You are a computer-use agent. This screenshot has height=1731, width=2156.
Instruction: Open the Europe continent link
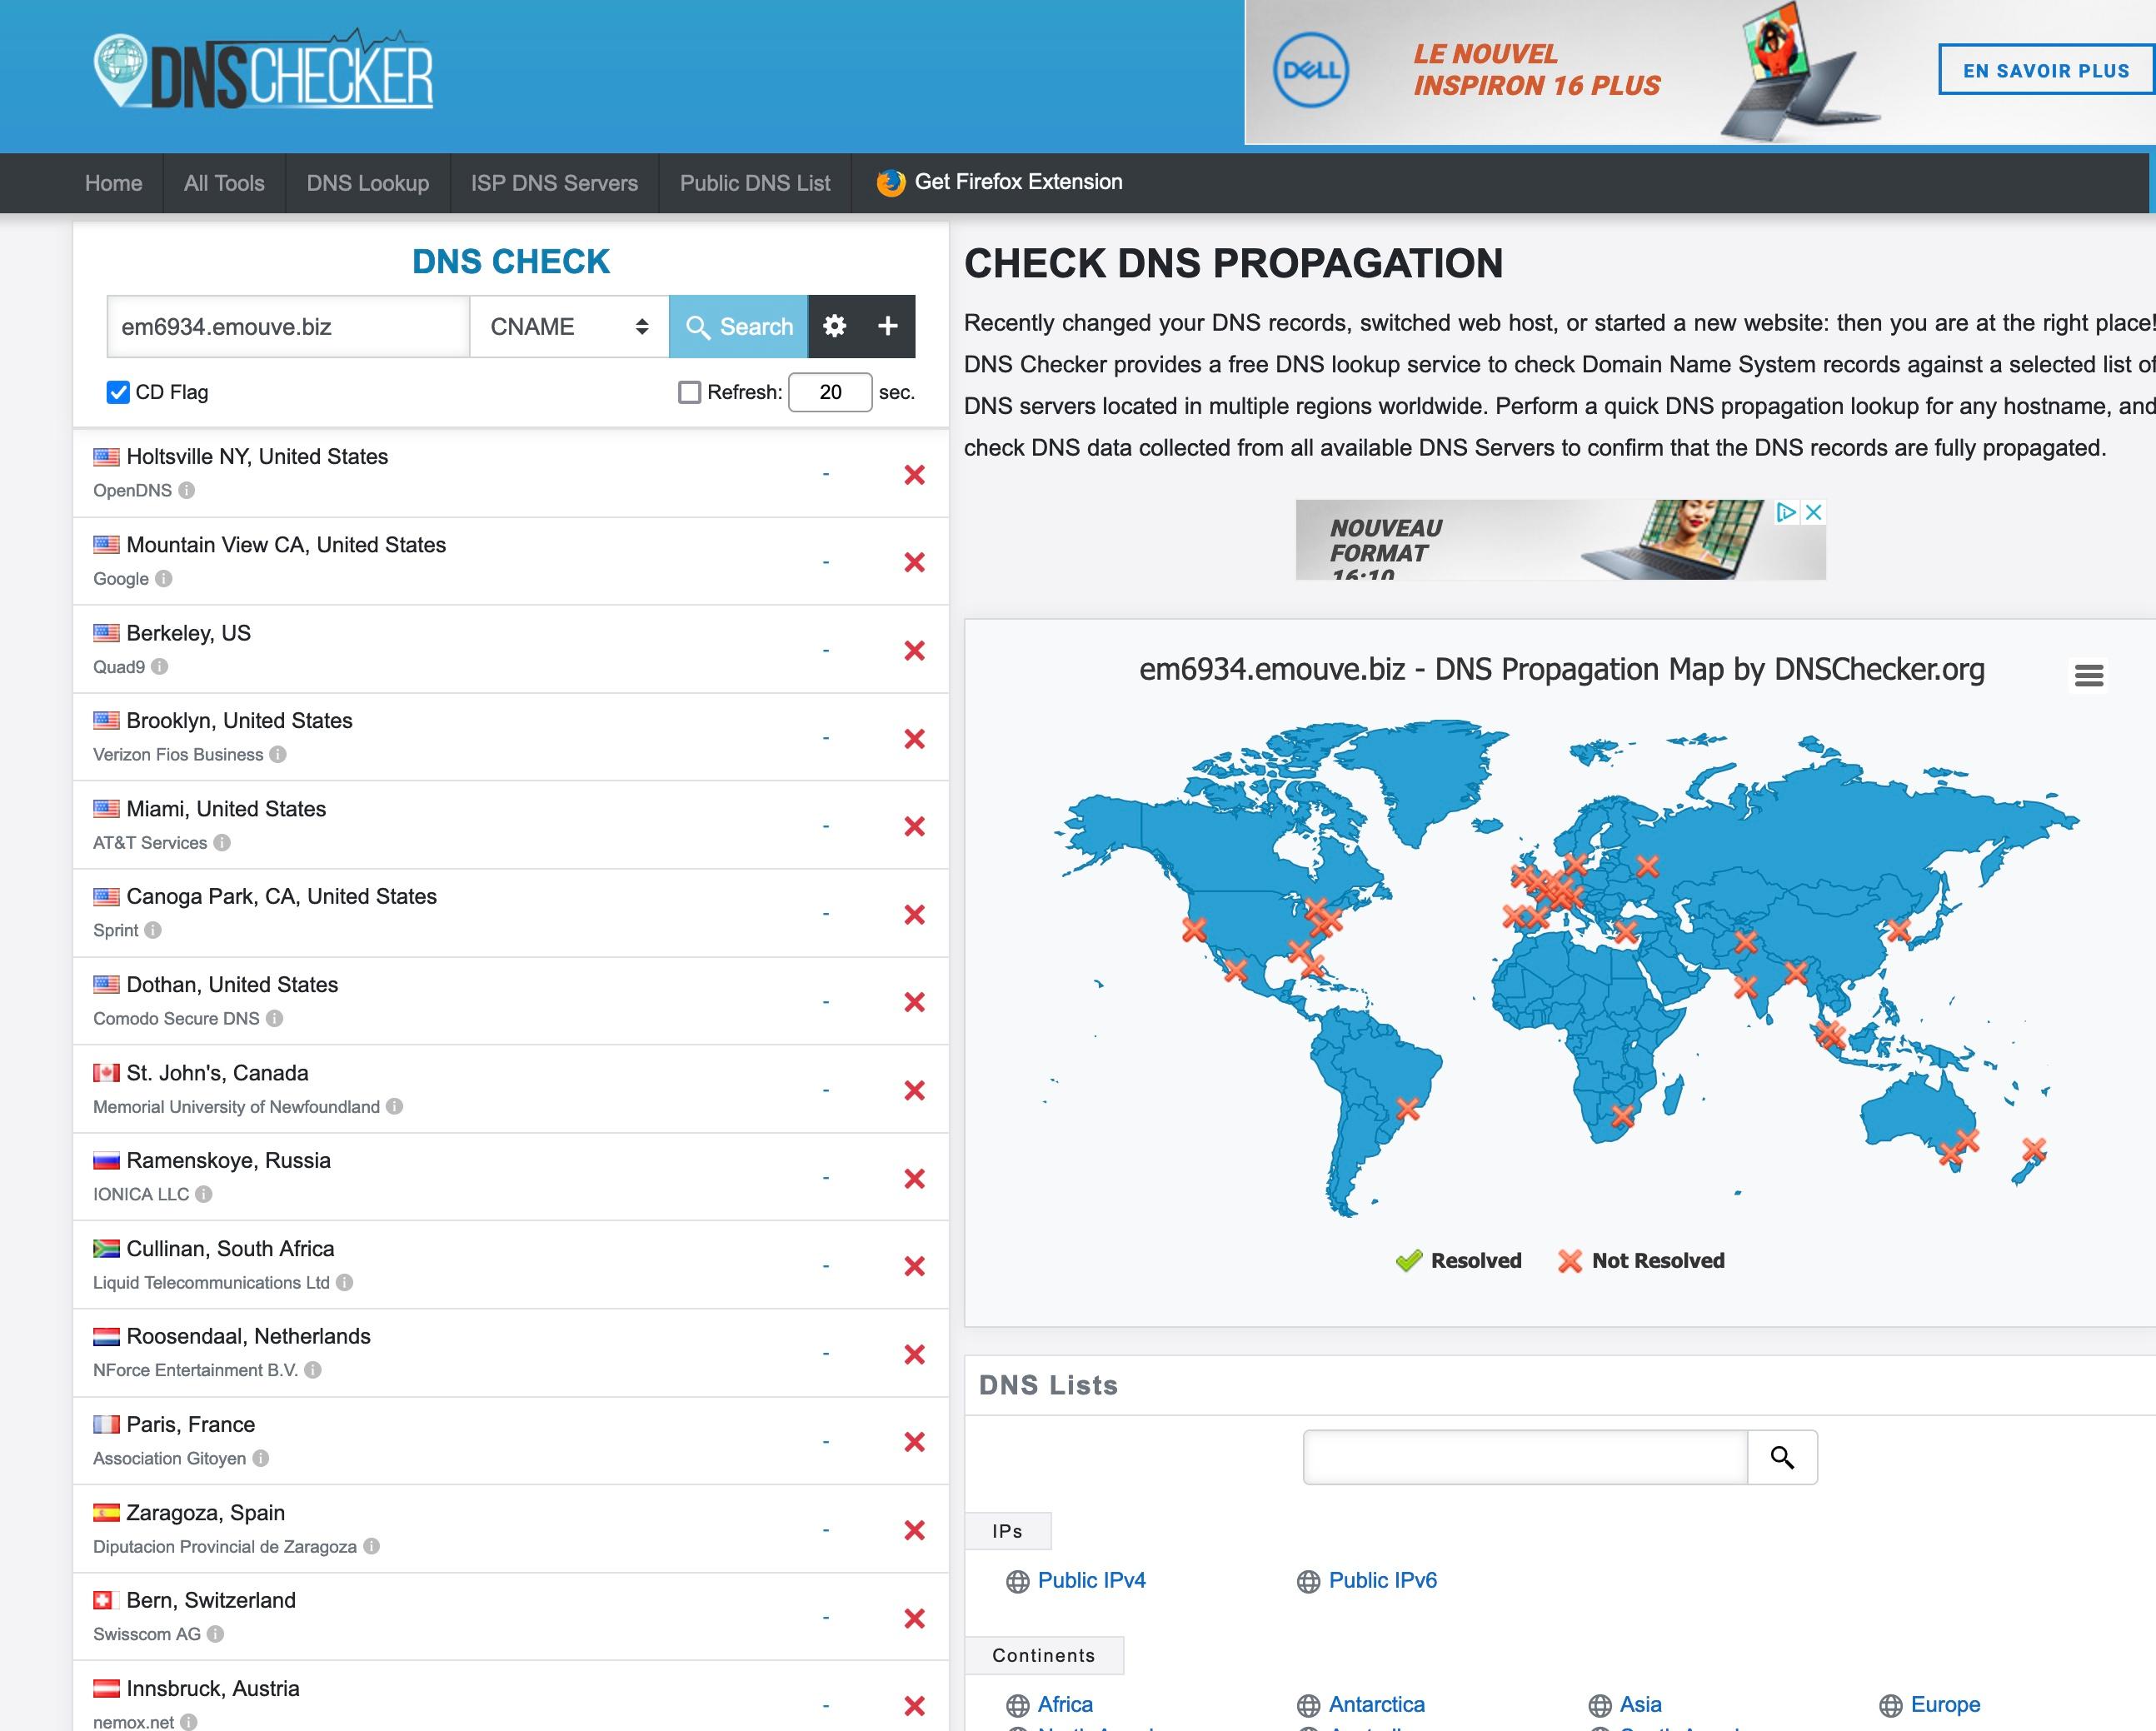pos(1945,1704)
